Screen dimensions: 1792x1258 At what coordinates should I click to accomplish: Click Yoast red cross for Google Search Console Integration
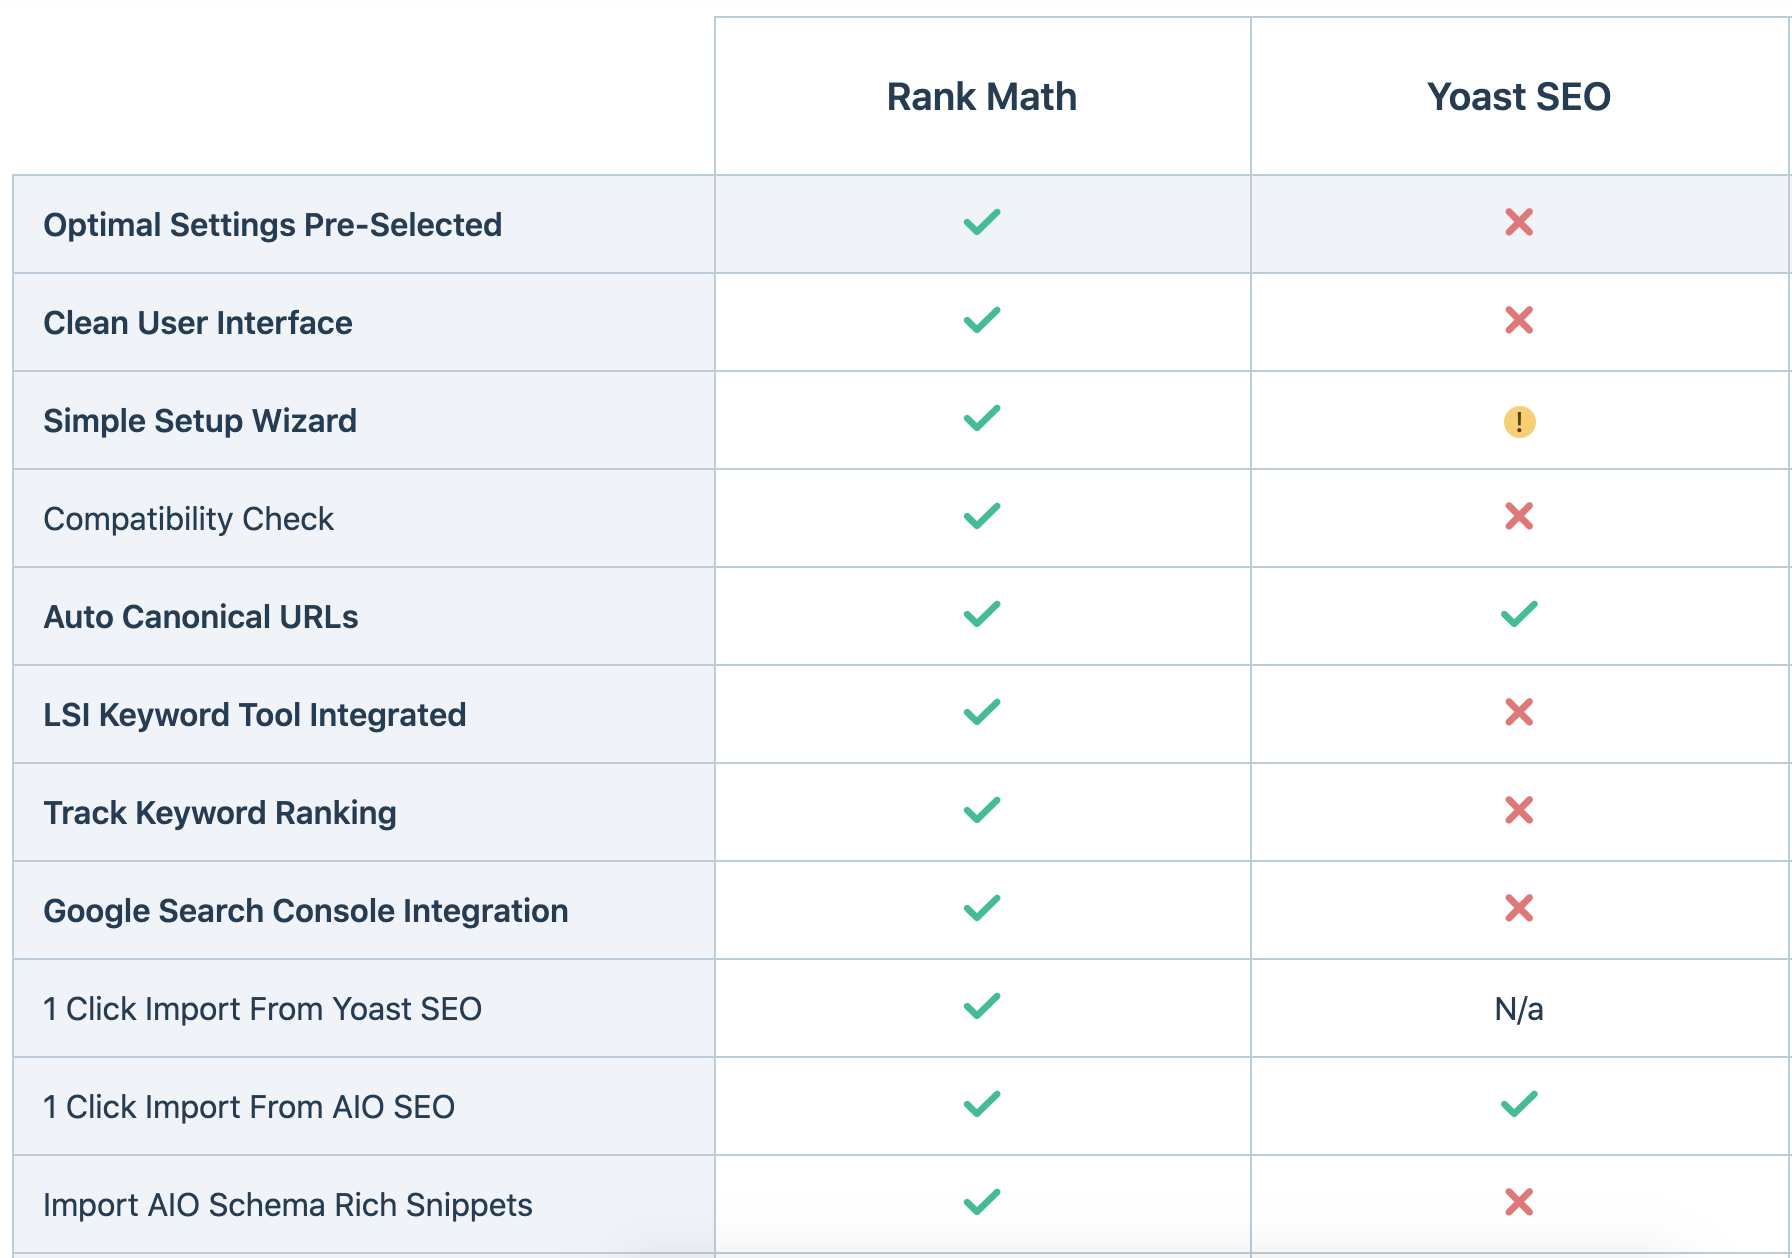(x=1519, y=908)
